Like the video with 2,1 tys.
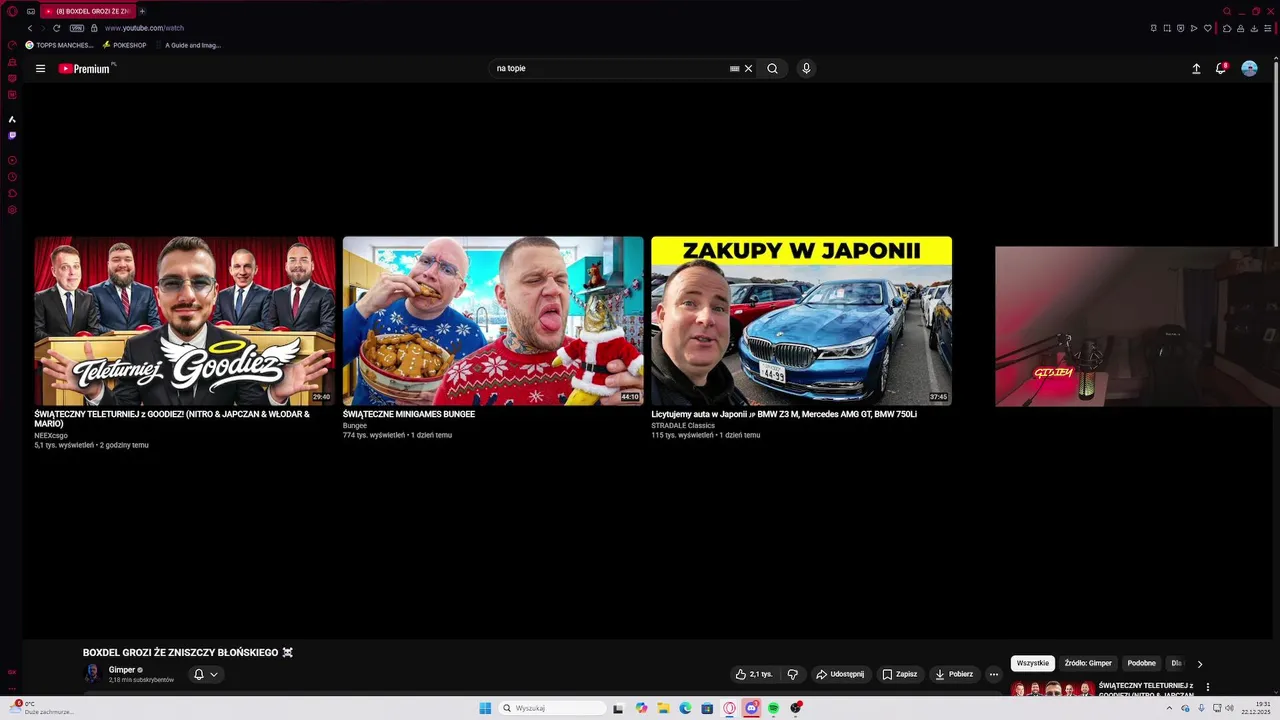Screen dimensions: 1280x720 point(755,674)
